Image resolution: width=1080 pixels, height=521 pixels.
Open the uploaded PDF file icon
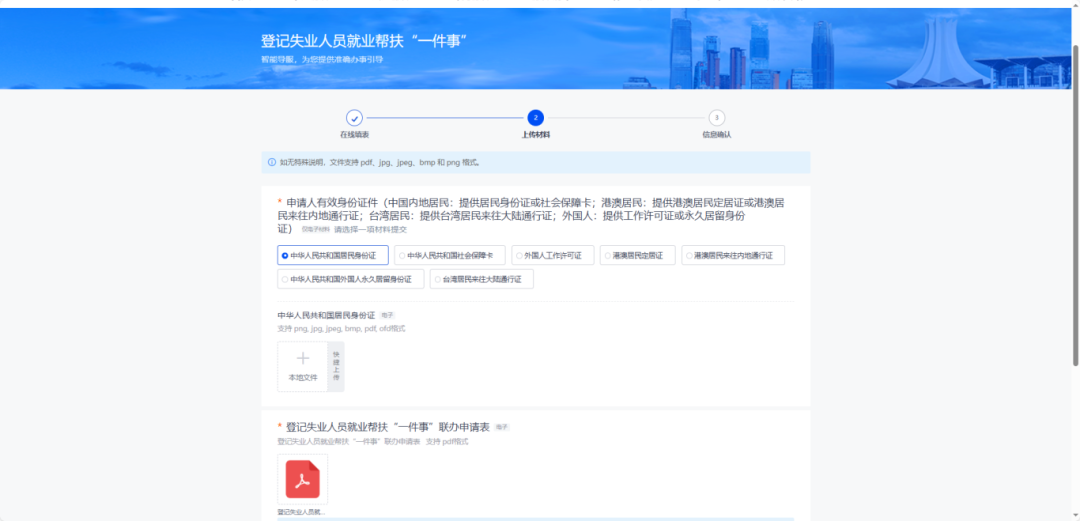tap(302, 479)
